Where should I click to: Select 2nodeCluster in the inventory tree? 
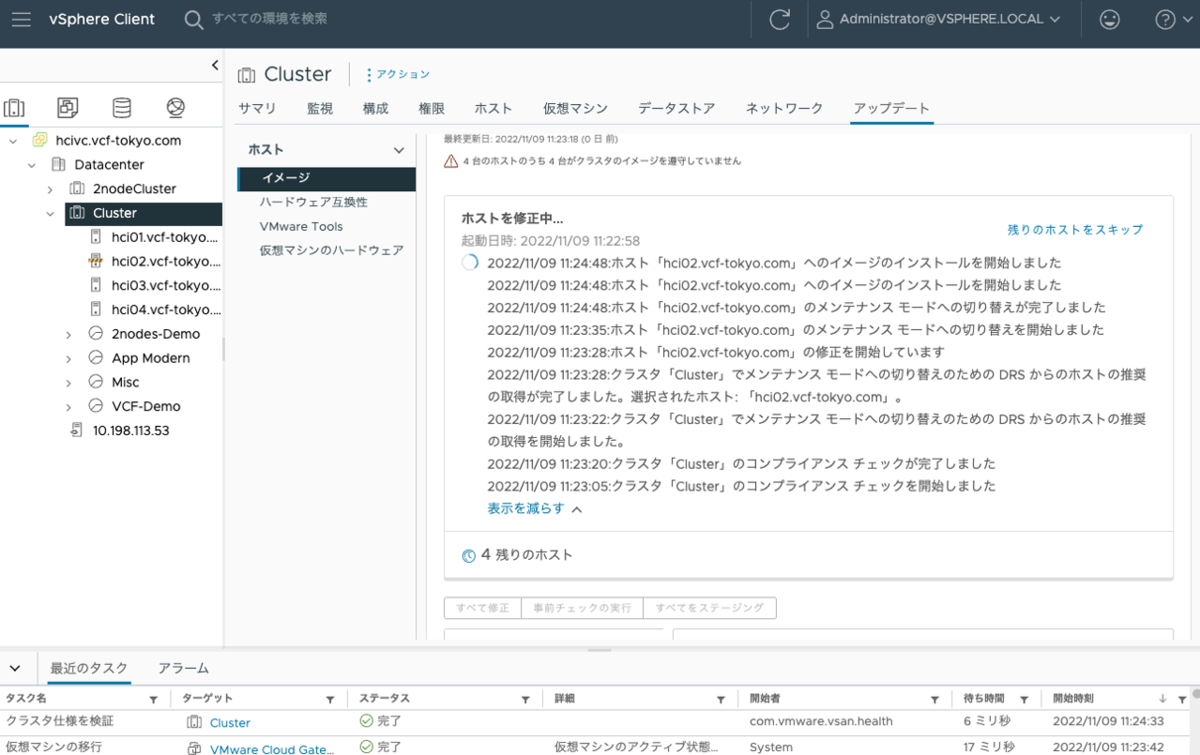pyautogui.click(x=134, y=189)
